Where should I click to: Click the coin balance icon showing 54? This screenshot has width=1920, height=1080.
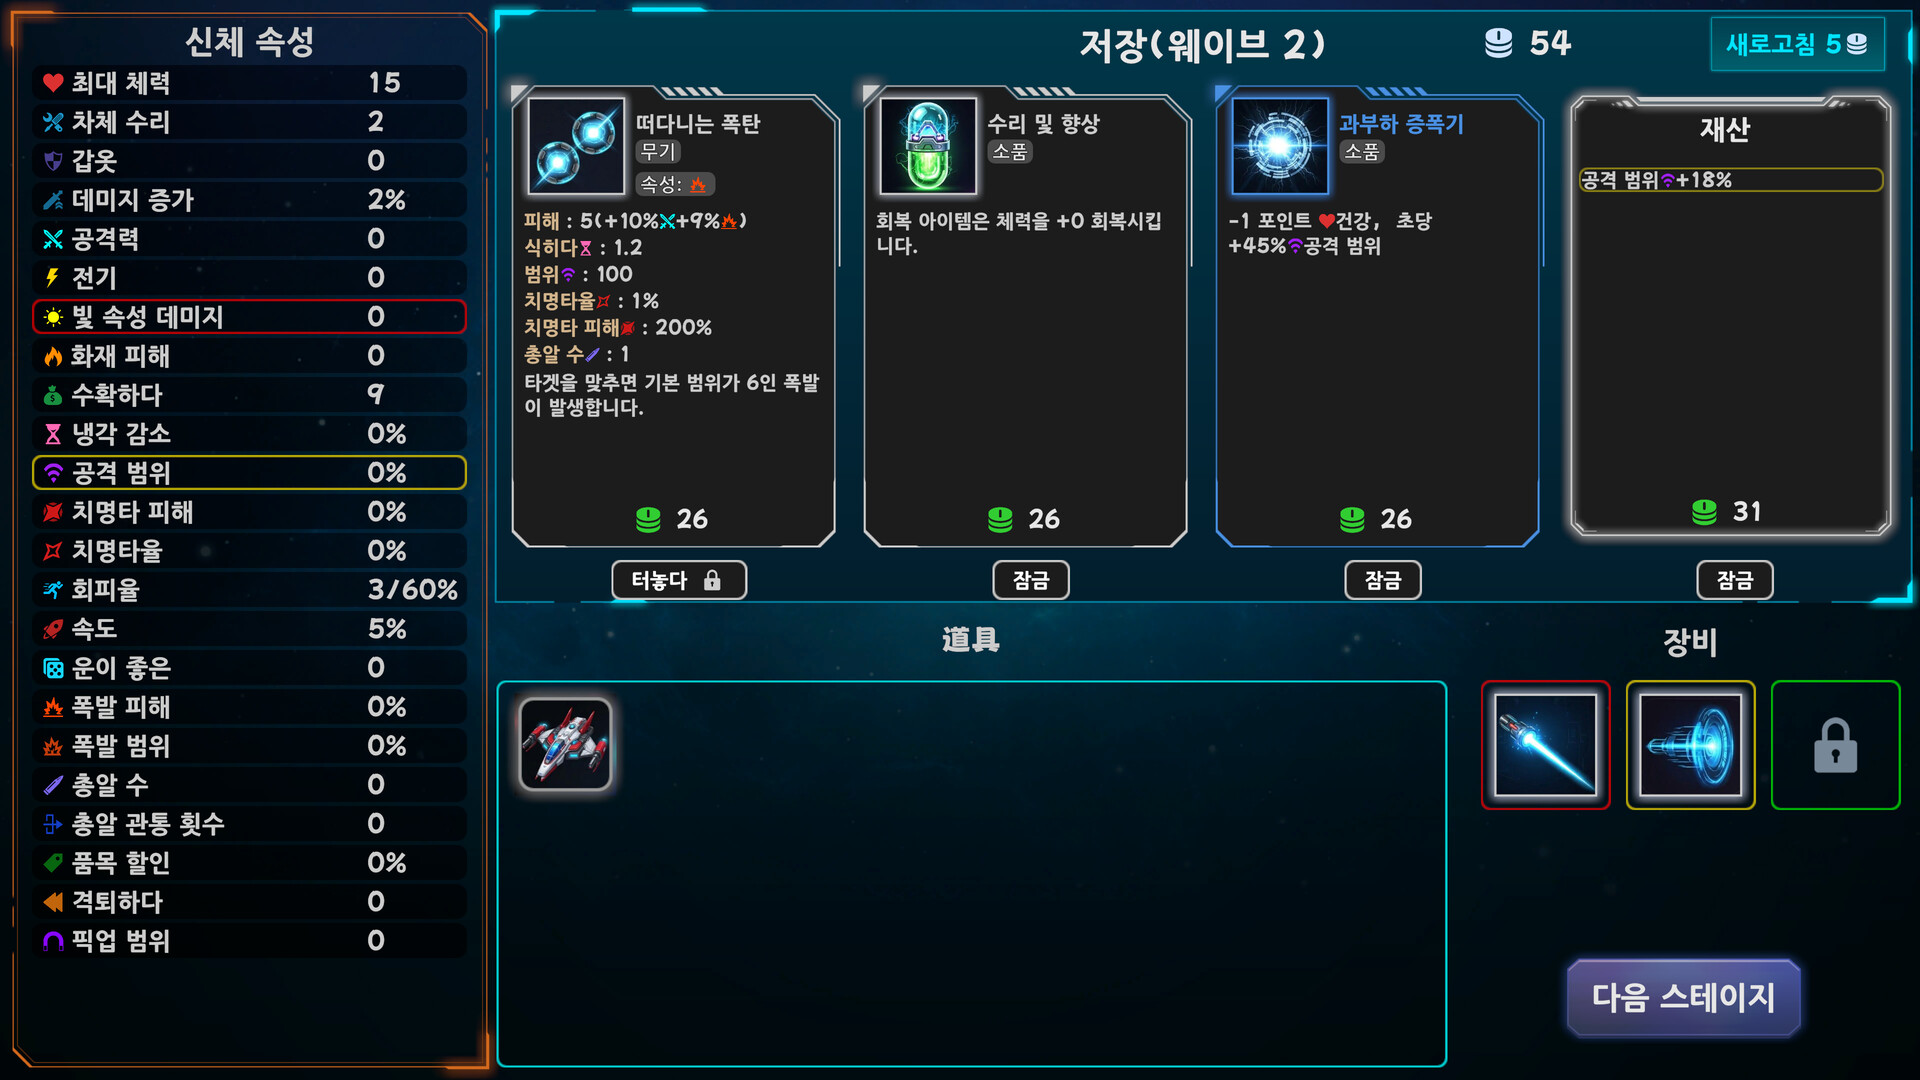[1498, 43]
